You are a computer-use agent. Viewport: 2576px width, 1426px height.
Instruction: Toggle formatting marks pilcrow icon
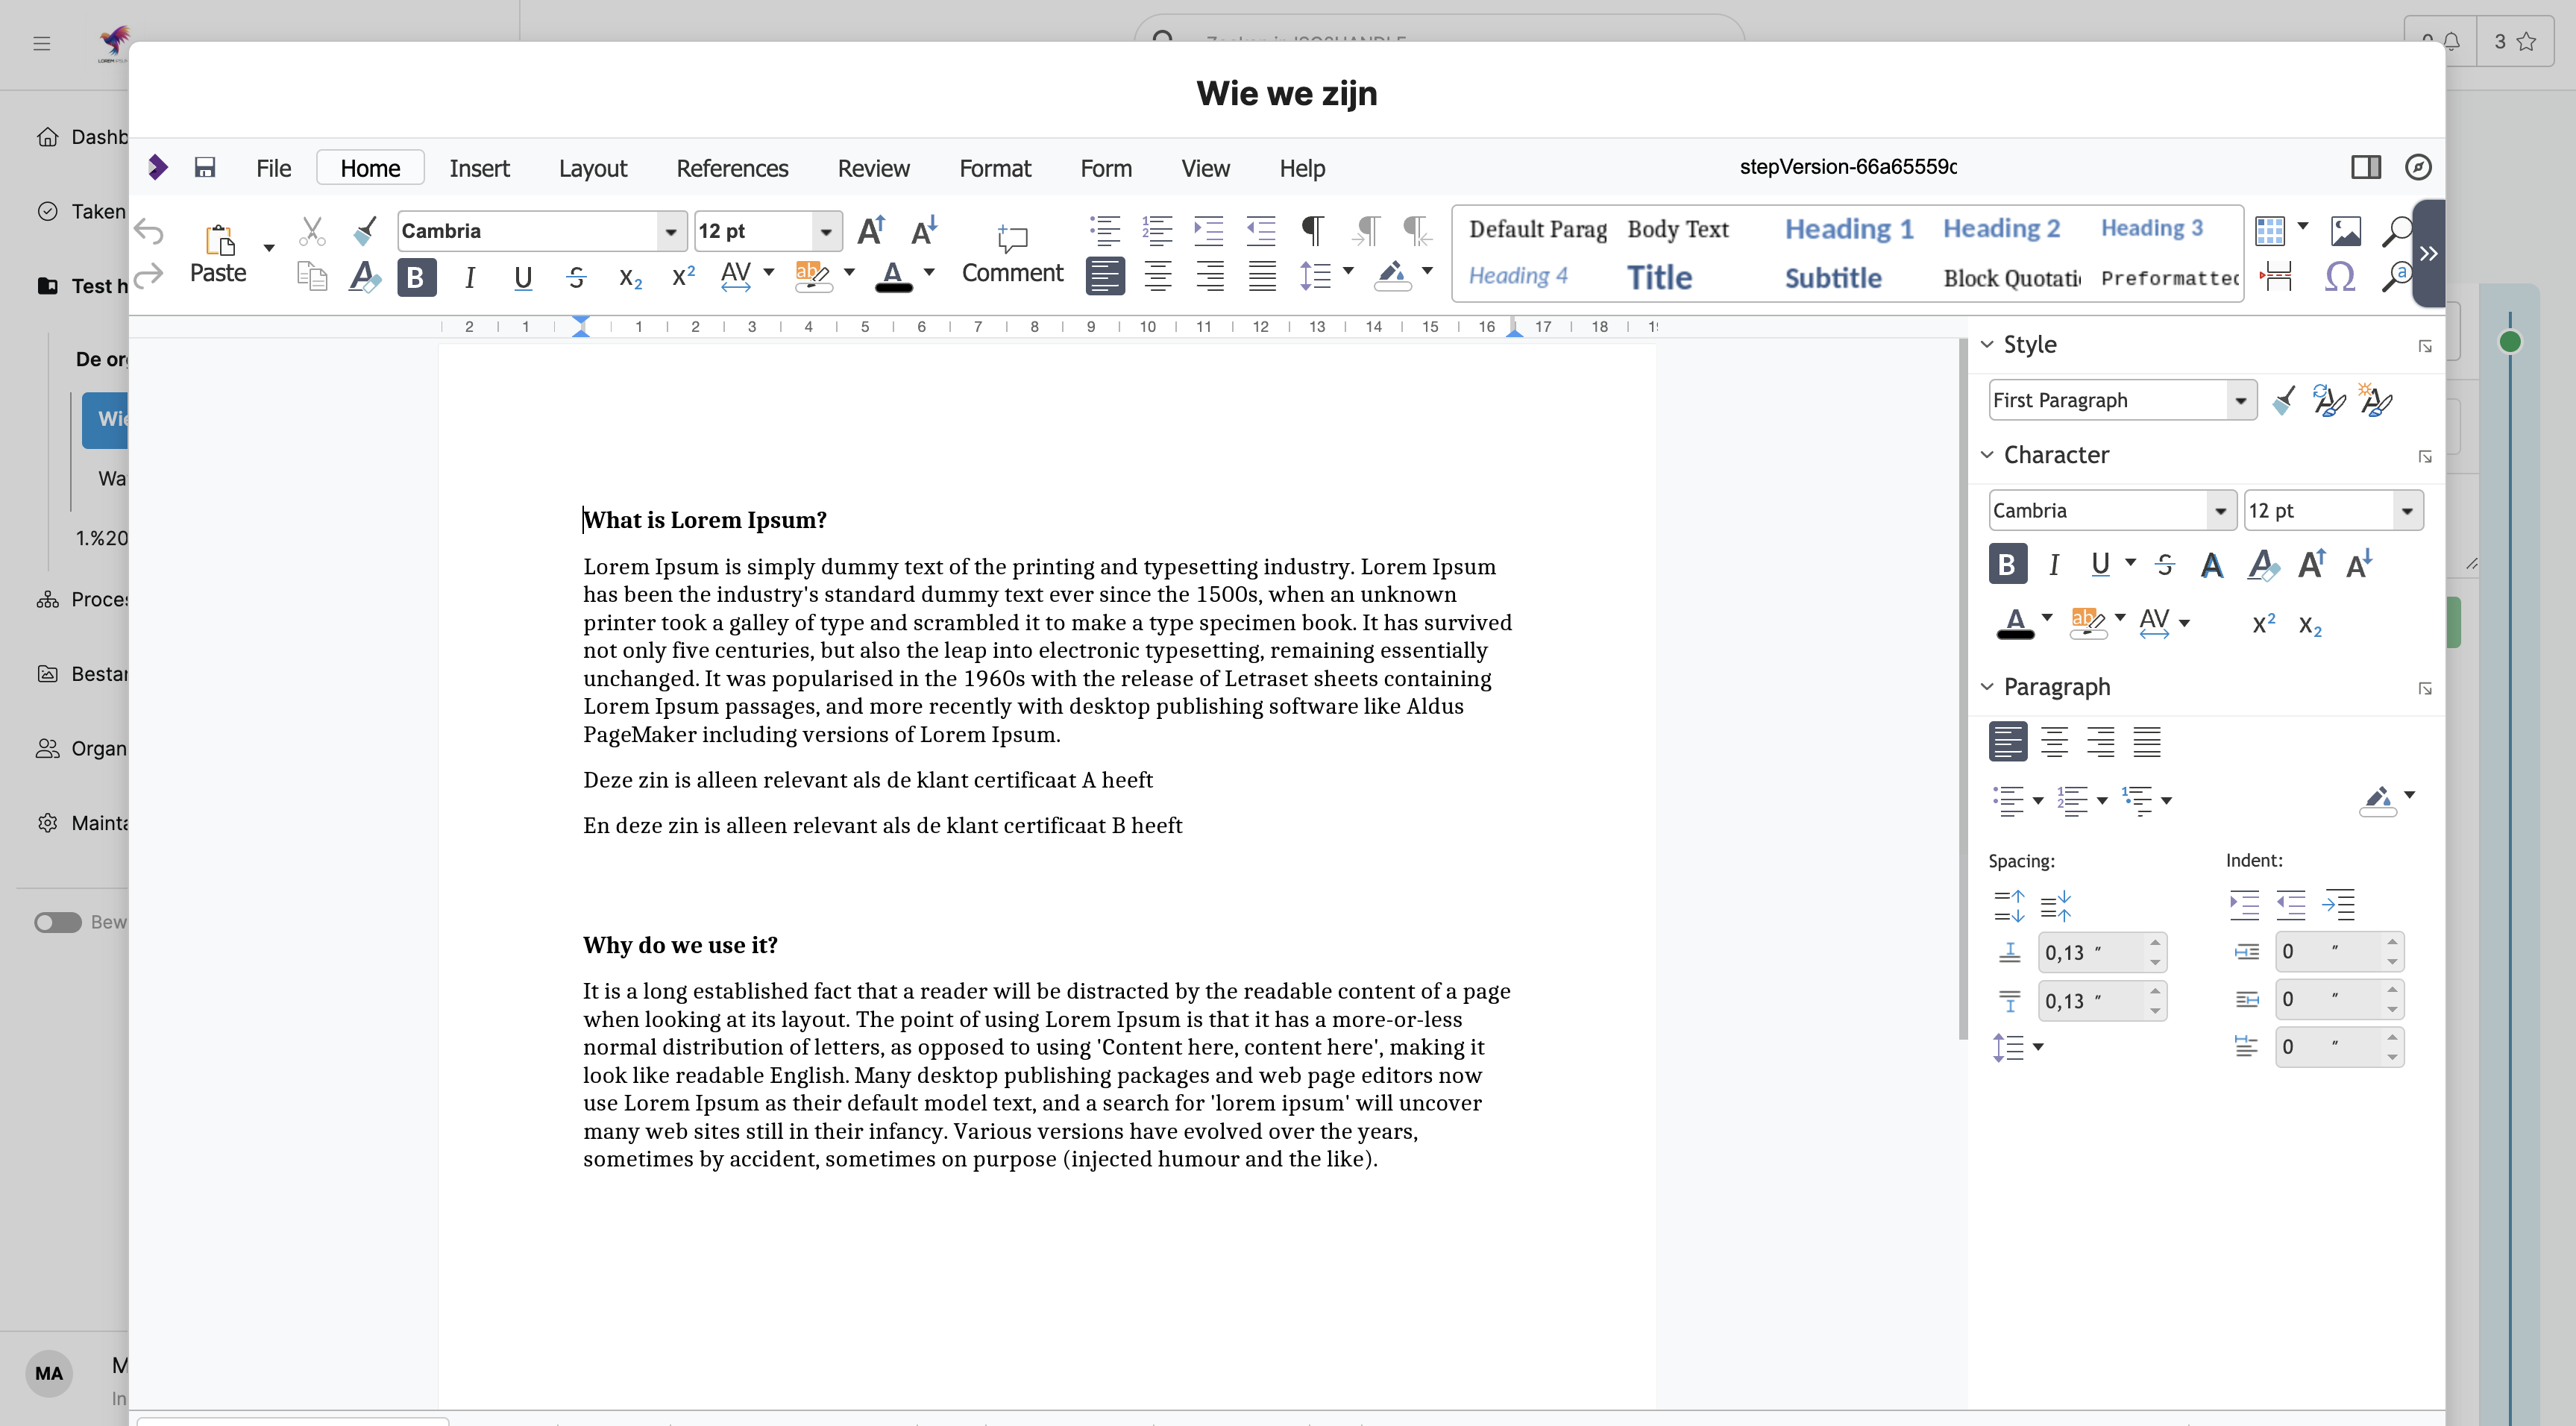tap(1313, 231)
